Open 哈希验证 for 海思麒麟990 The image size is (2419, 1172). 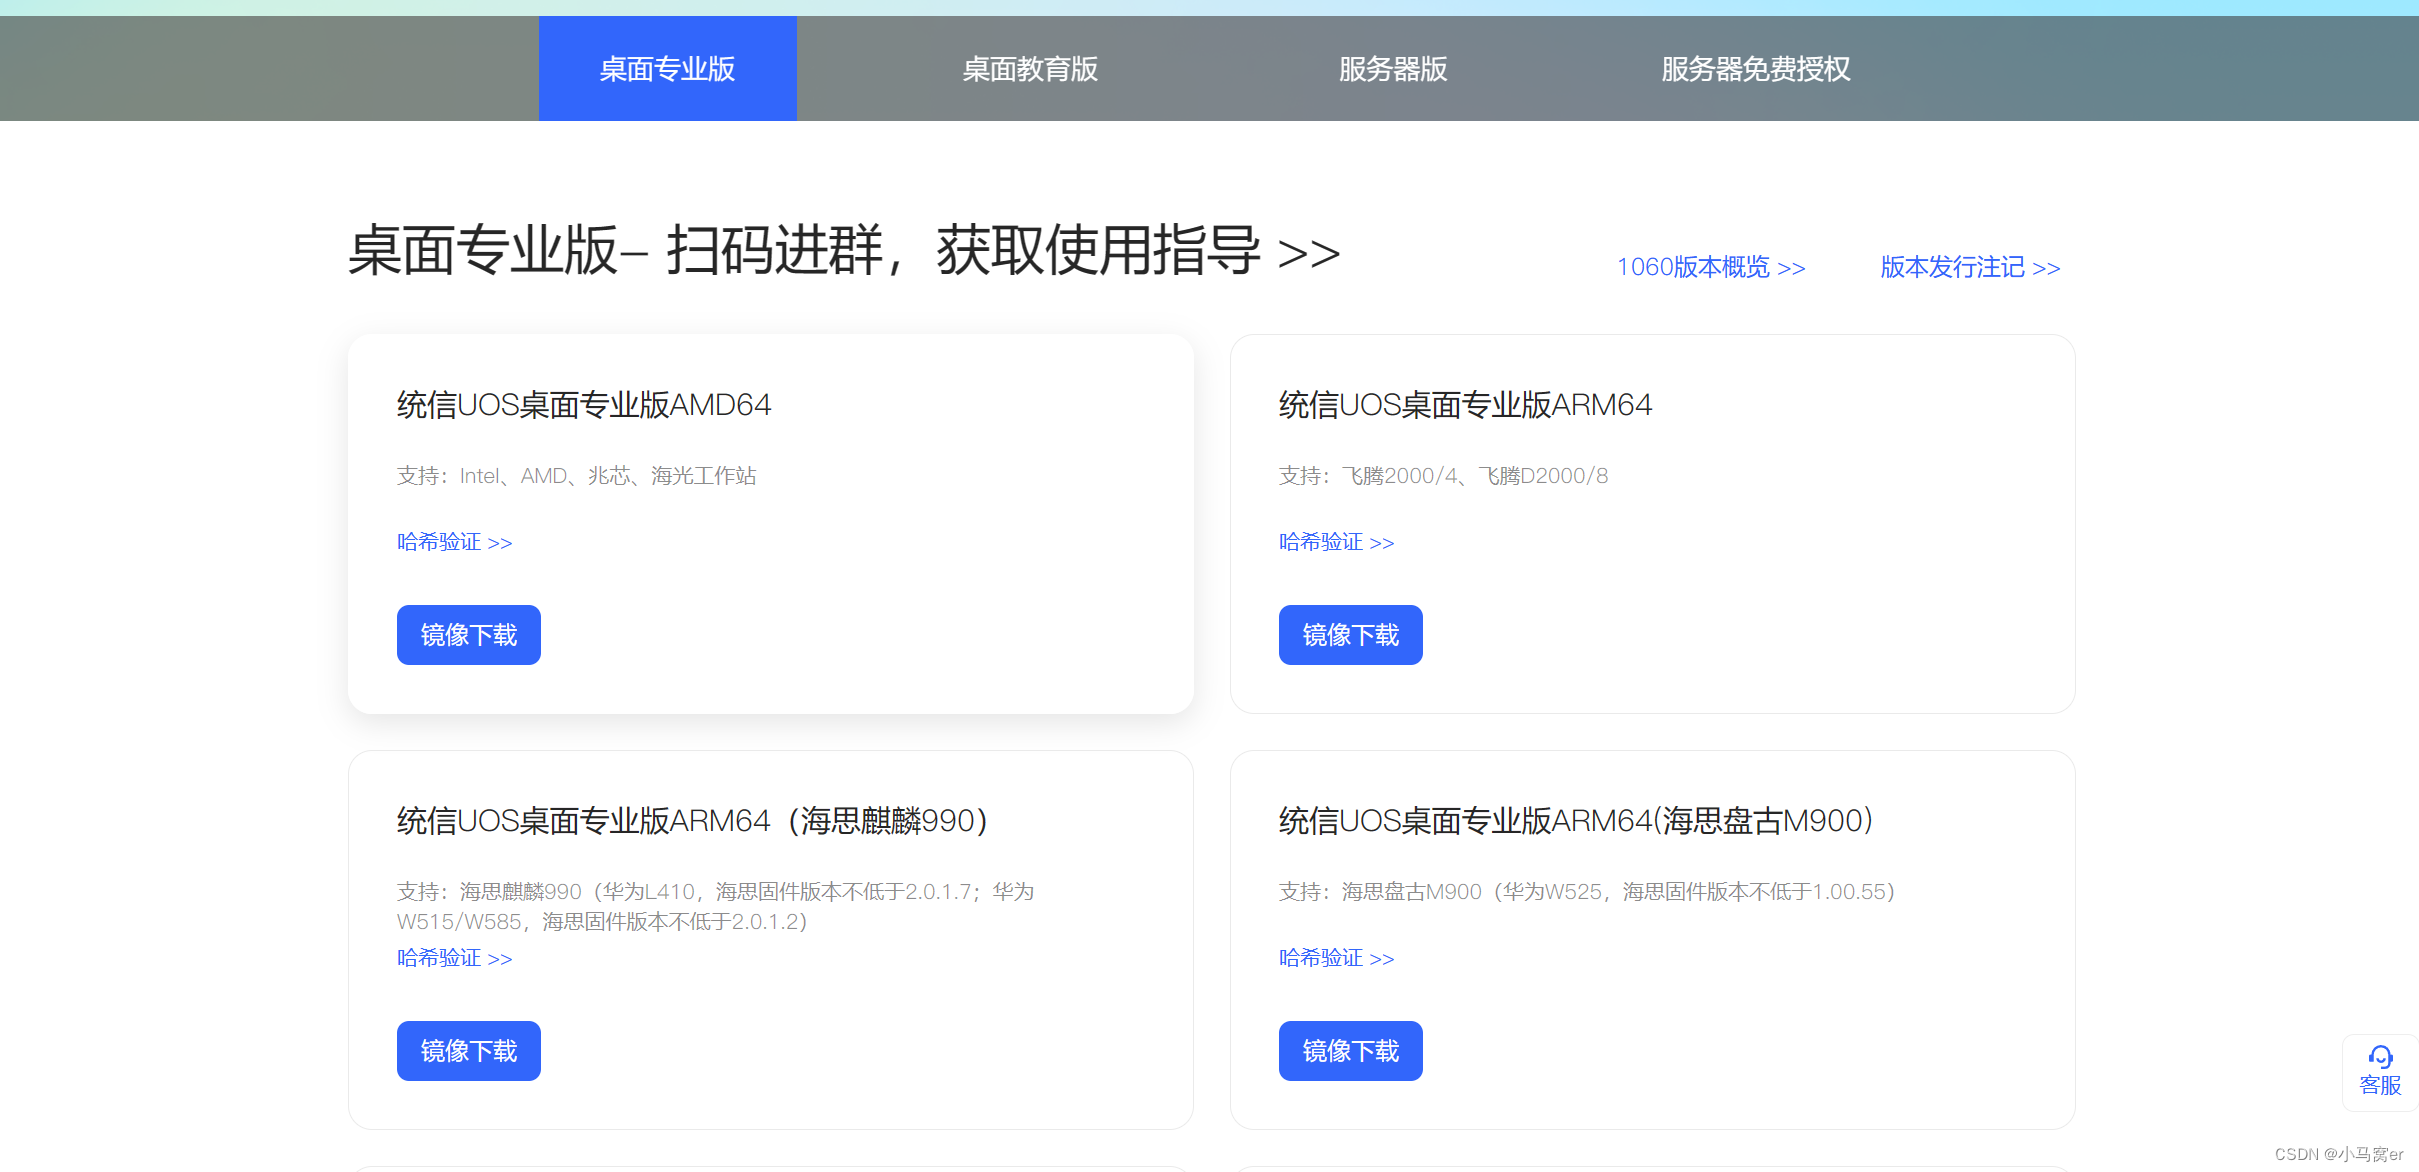(x=454, y=958)
